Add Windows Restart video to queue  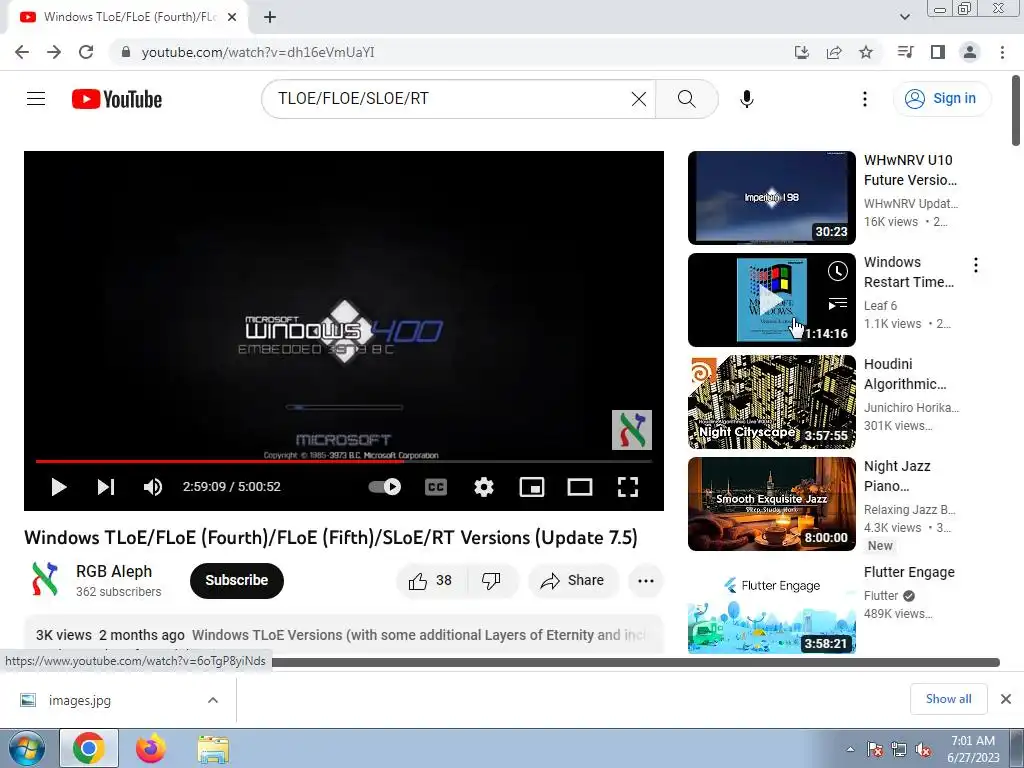click(x=838, y=304)
